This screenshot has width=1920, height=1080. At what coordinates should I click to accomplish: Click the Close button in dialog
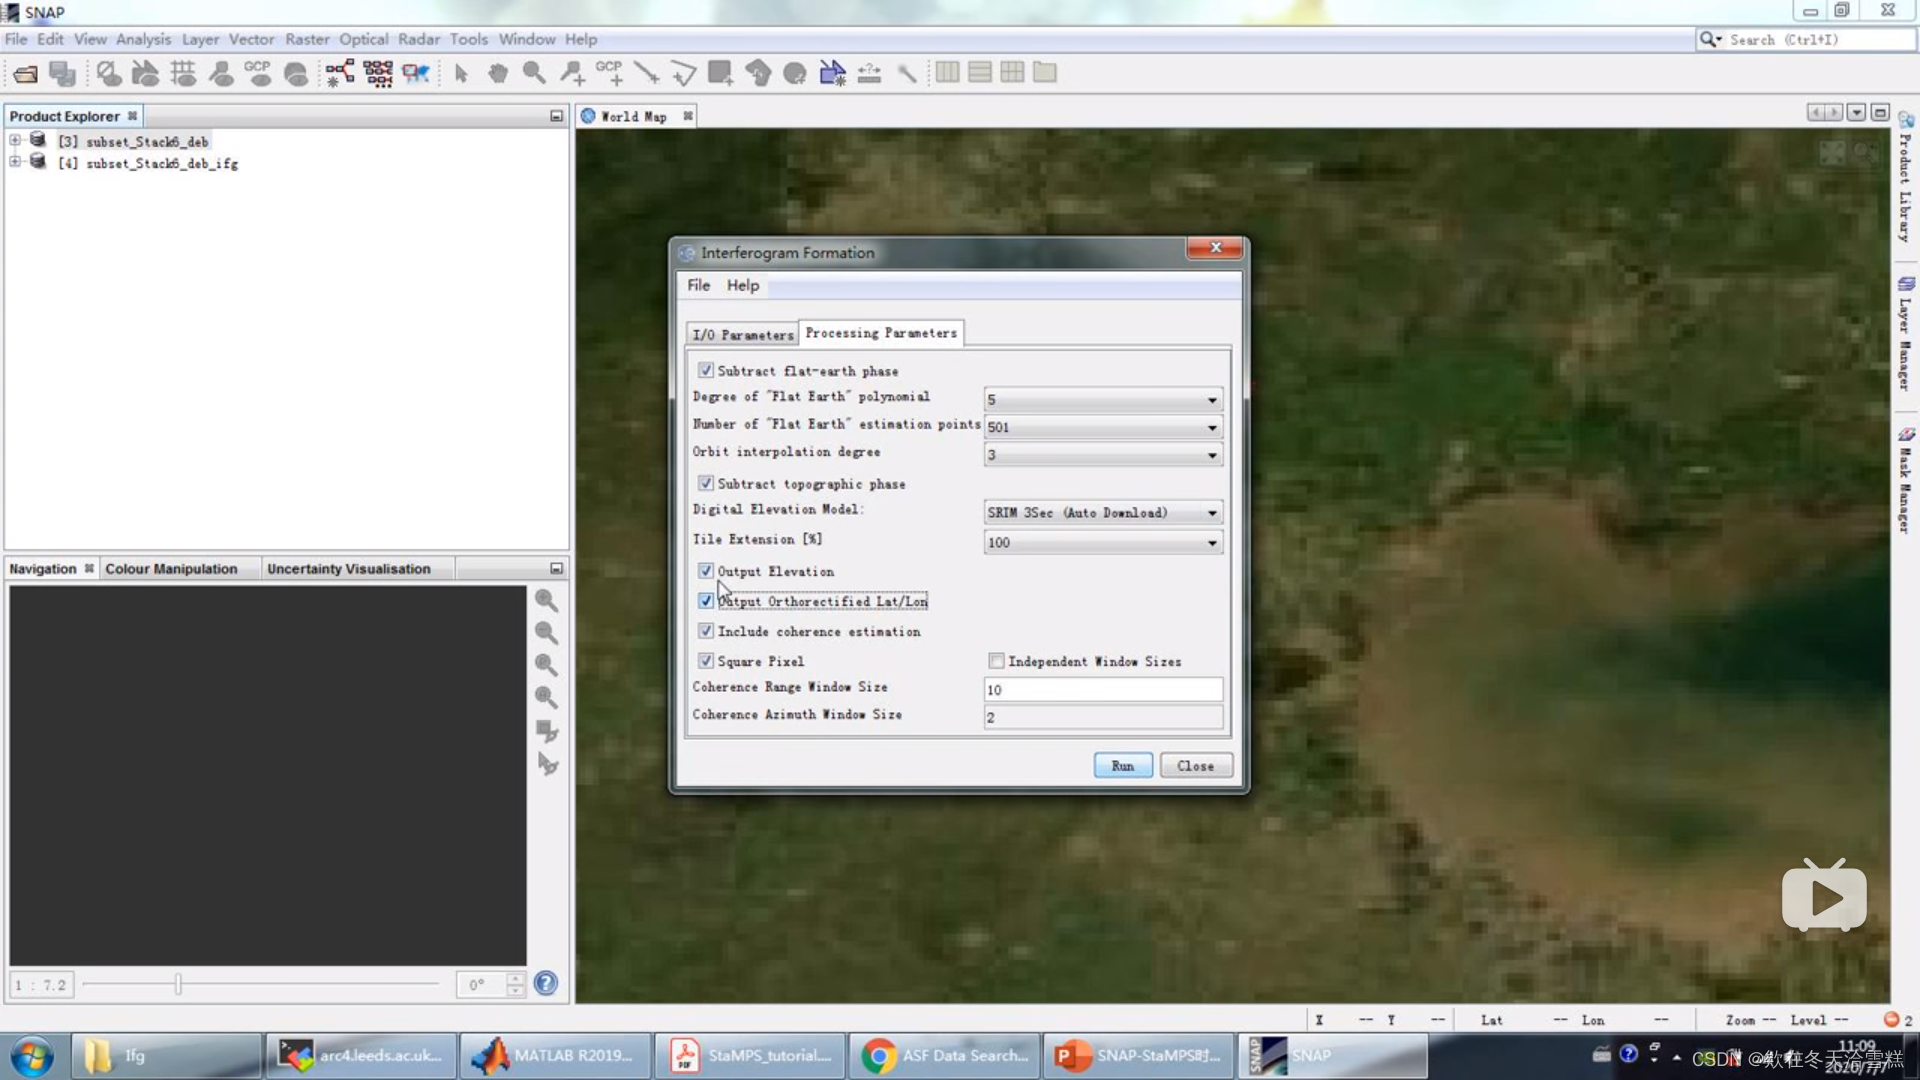pyautogui.click(x=1195, y=766)
